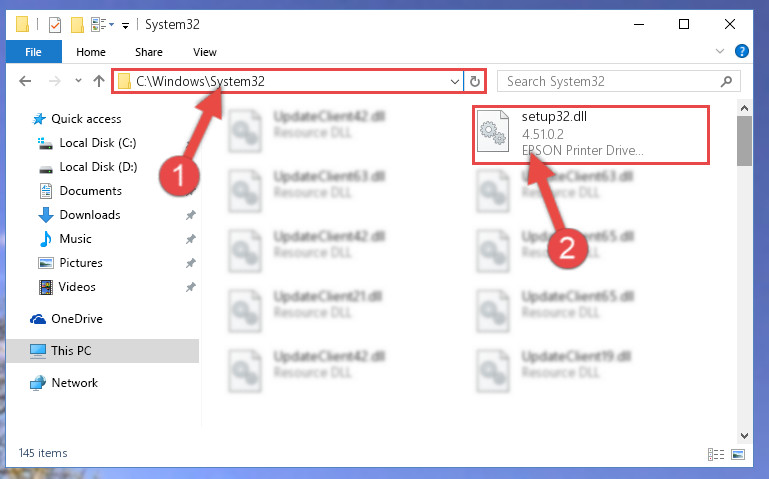769x479 pixels.
Task: Click the vertical scrollbar down arrow
Action: coord(744,435)
